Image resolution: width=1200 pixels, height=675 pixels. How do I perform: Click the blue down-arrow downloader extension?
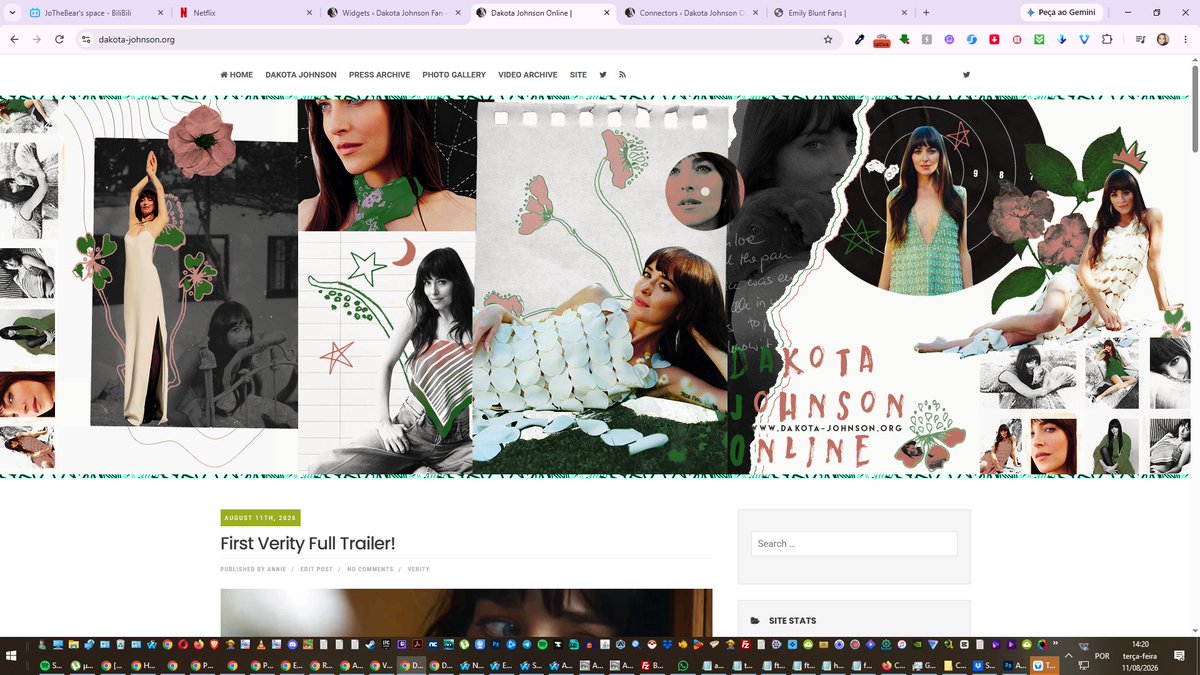(x=1062, y=39)
